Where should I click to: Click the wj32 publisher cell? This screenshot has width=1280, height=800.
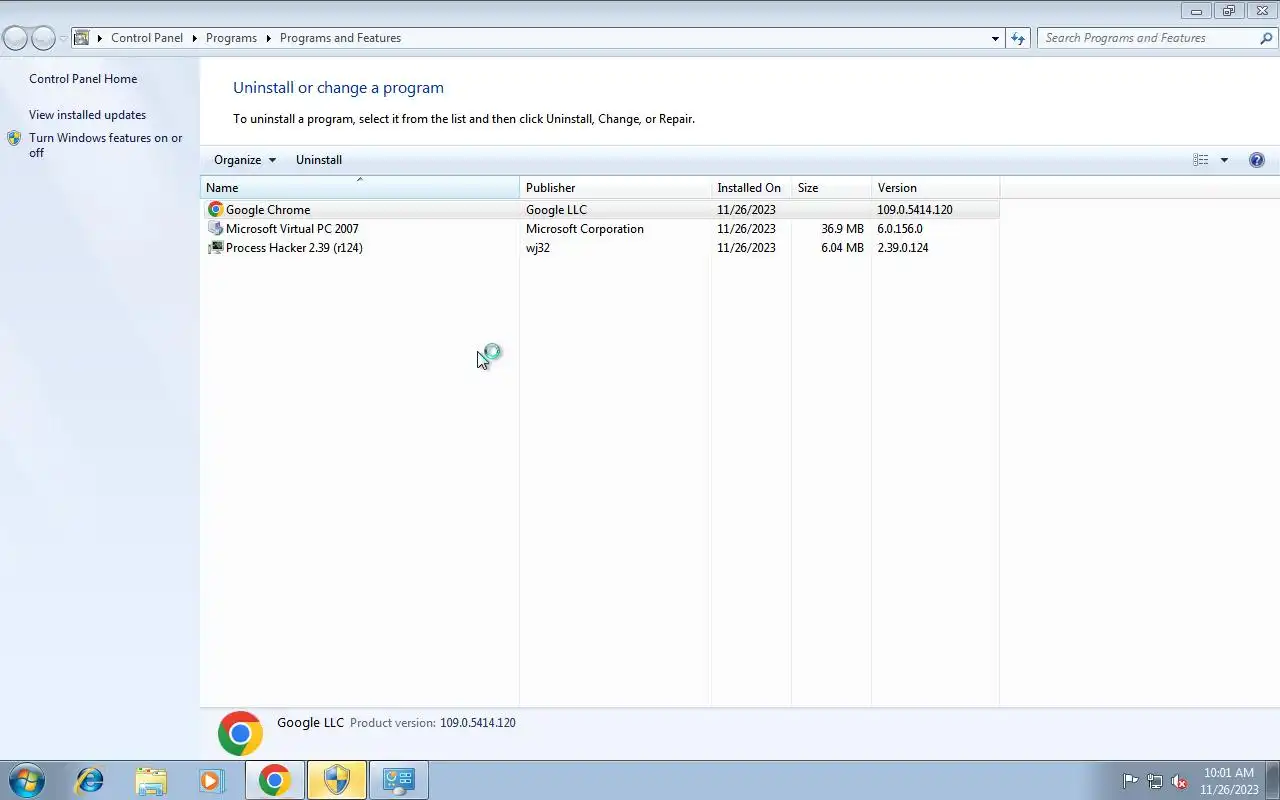(x=538, y=248)
